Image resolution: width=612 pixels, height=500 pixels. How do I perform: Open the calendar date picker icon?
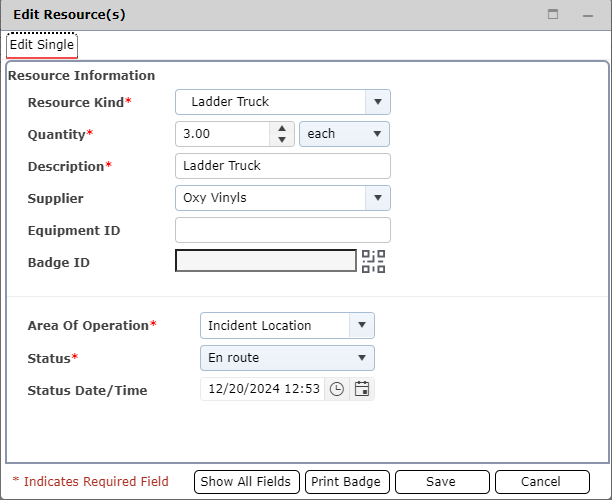click(362, 389)
